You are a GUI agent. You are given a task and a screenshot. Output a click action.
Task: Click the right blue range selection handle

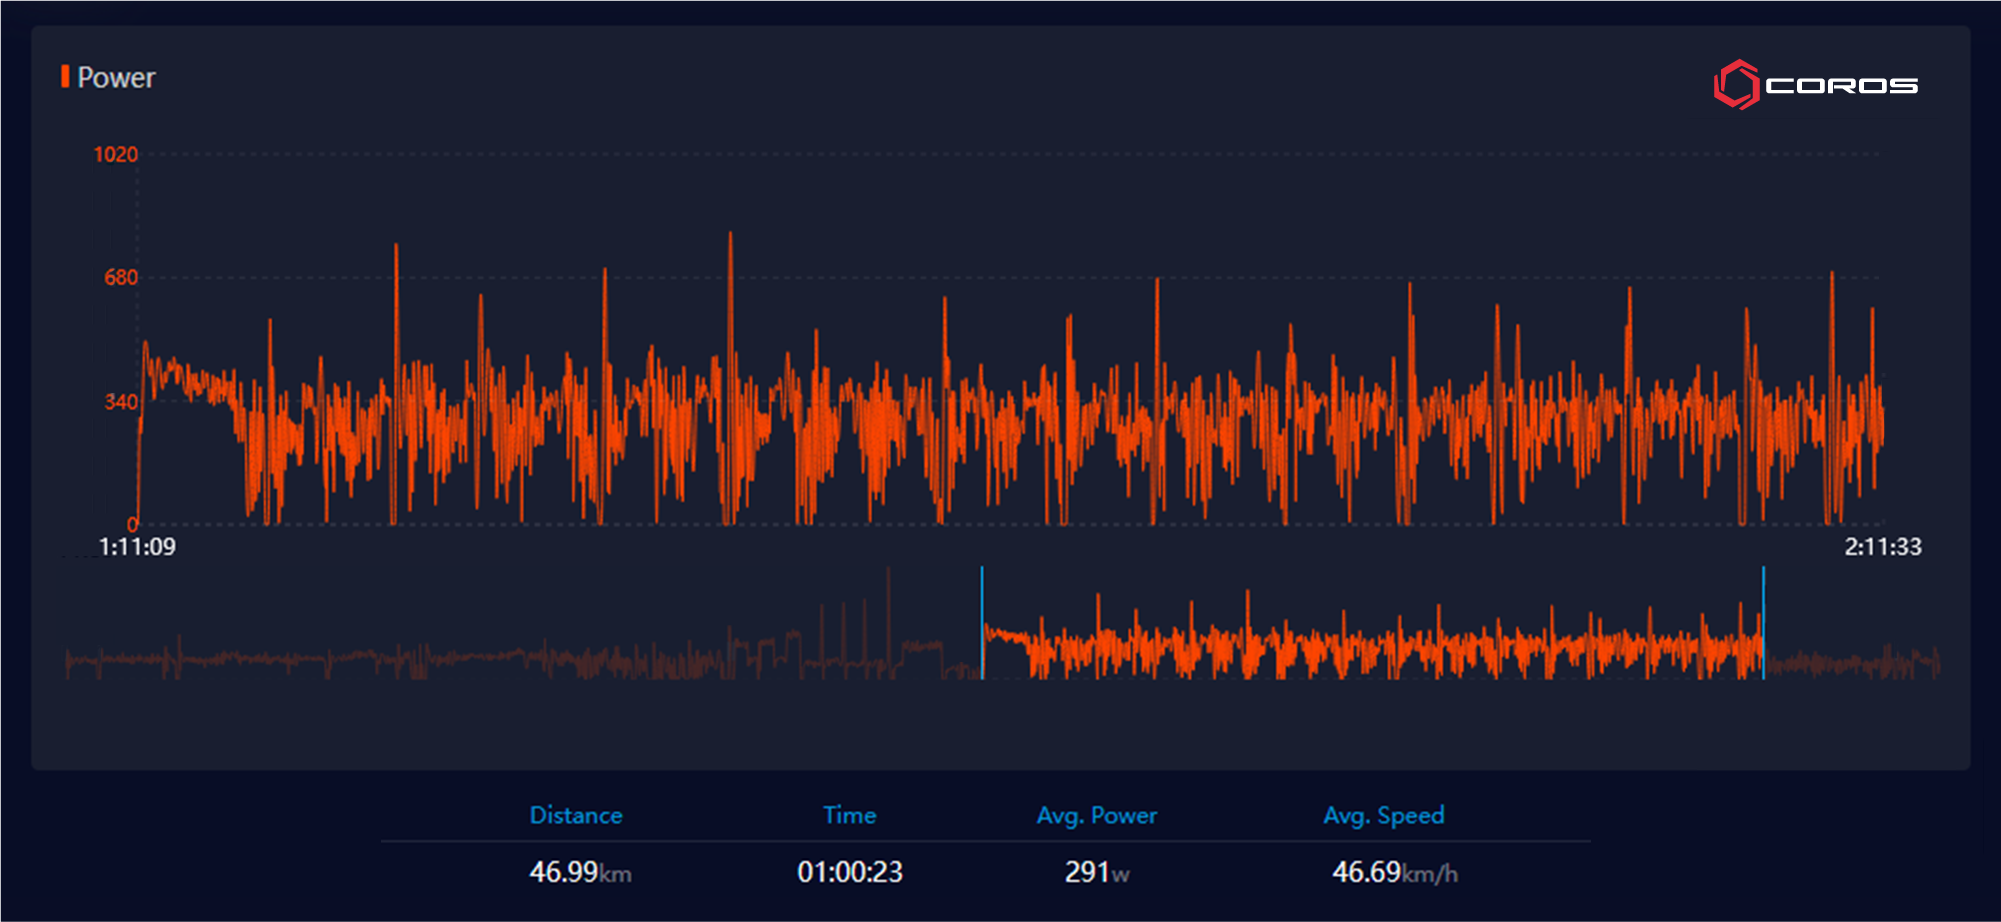coord(1763,622)
